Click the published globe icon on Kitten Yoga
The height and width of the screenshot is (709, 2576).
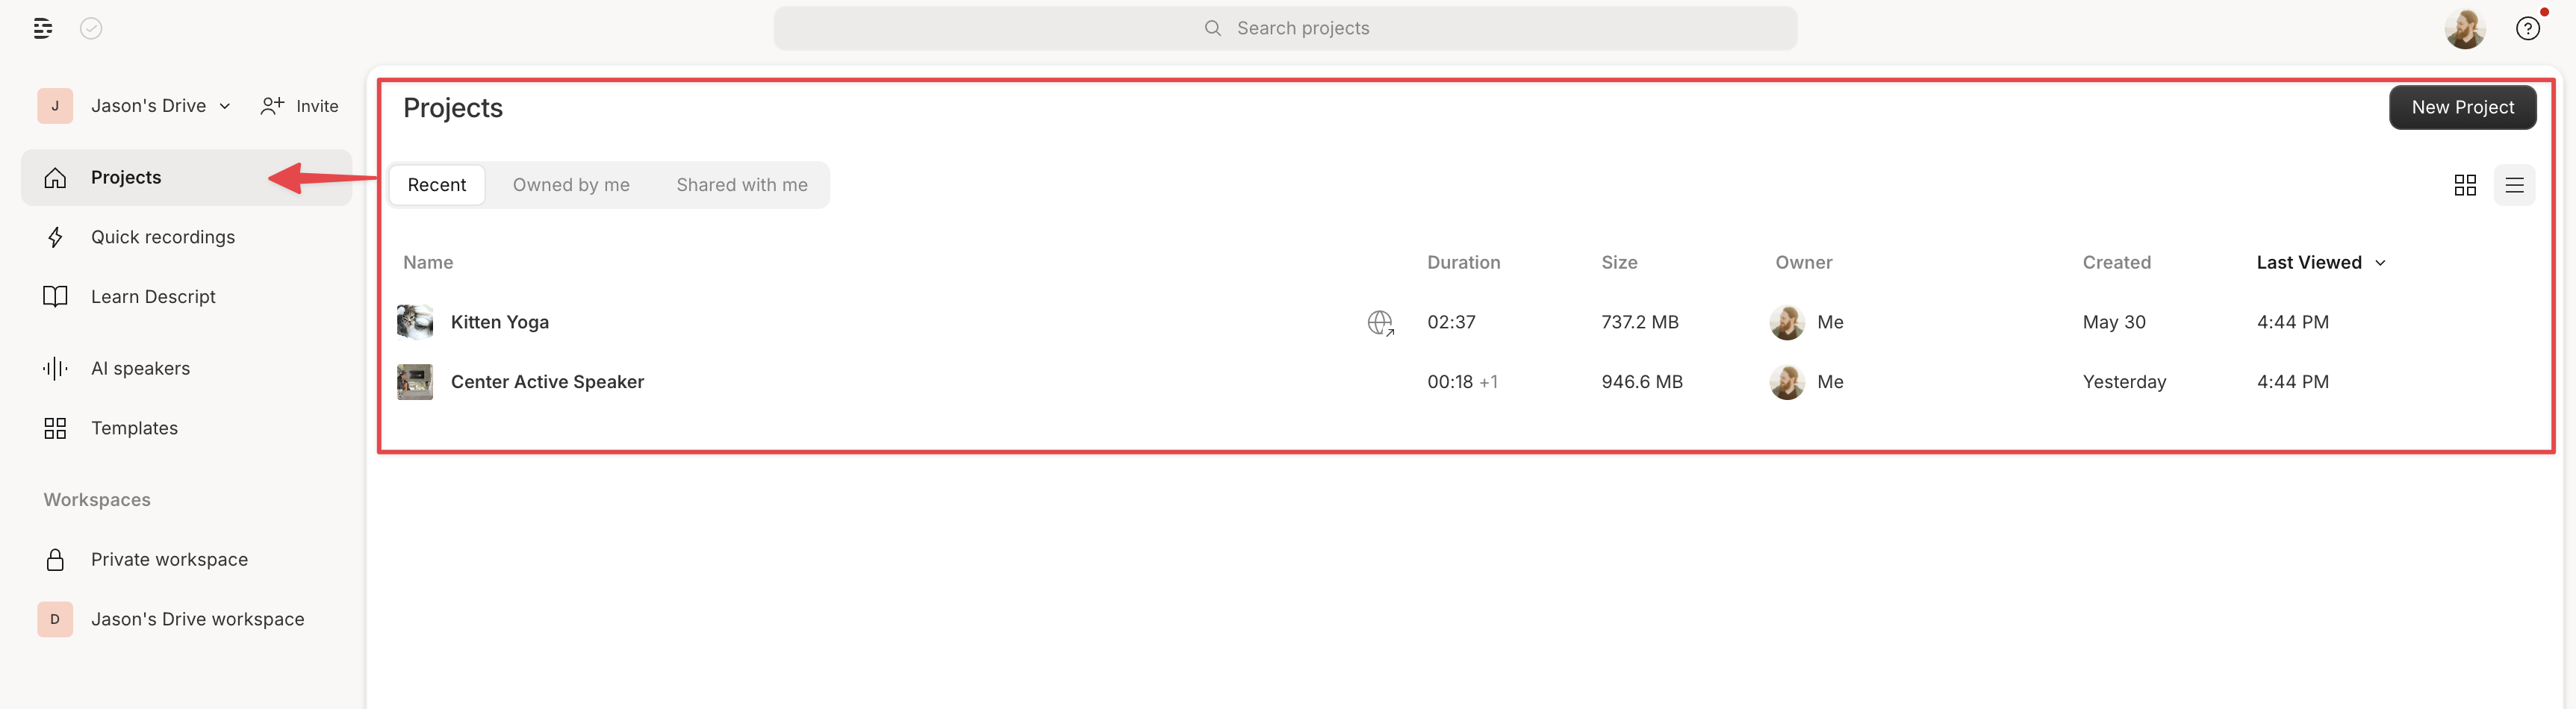click(1380, 322)
